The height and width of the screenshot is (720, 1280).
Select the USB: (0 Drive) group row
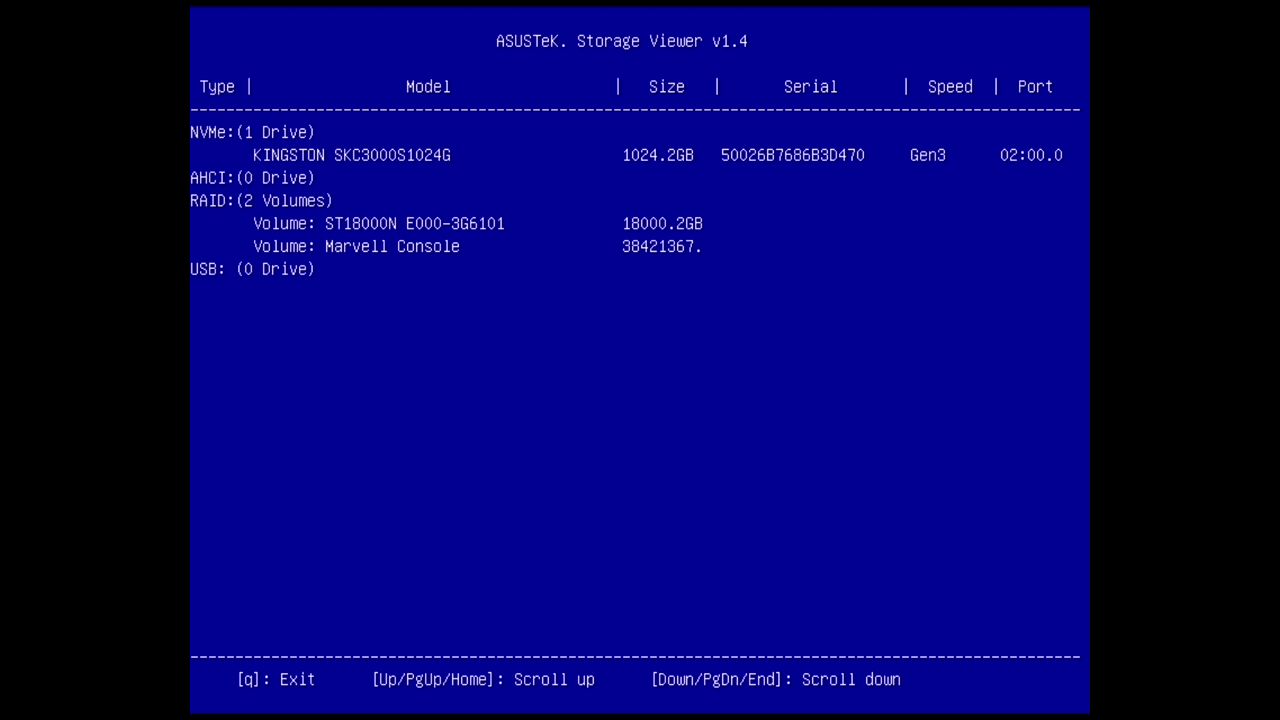[252, 269]
